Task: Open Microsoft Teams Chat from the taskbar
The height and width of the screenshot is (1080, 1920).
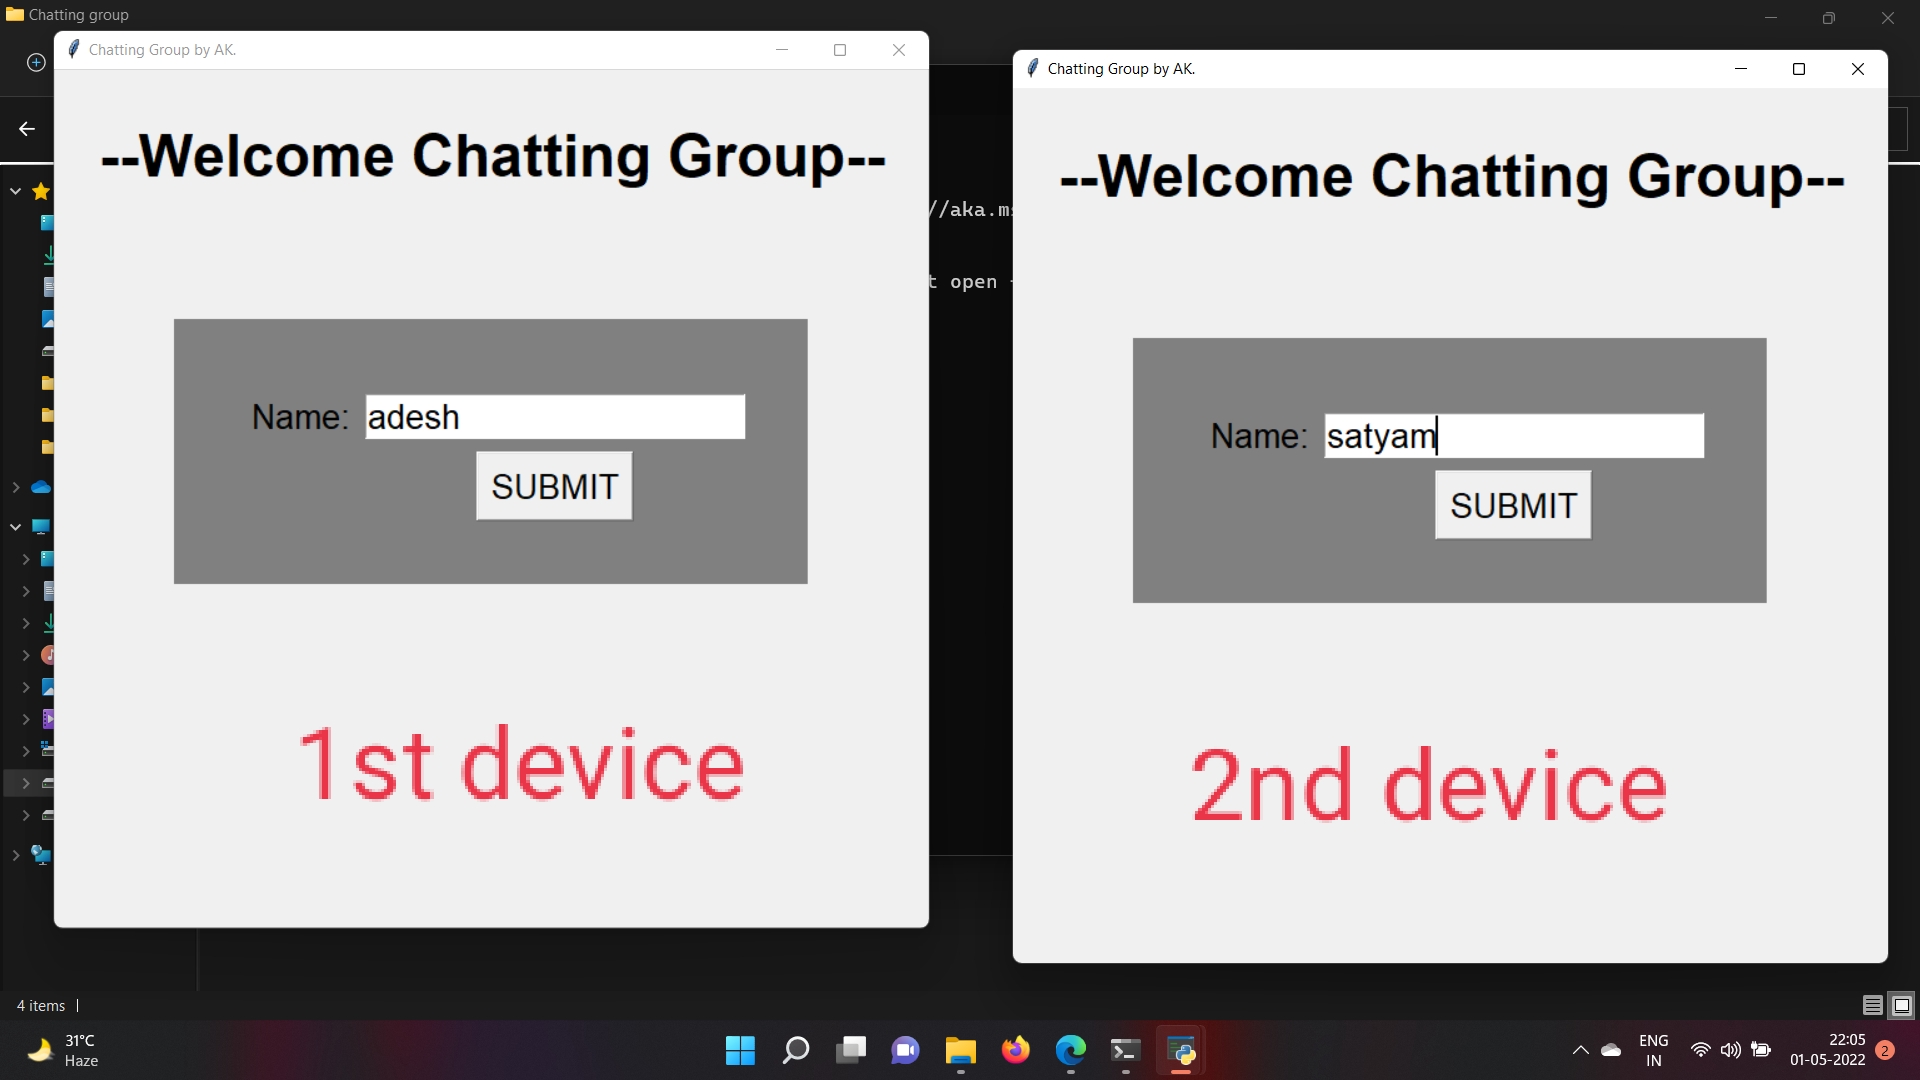Action: pos(905,1050)
